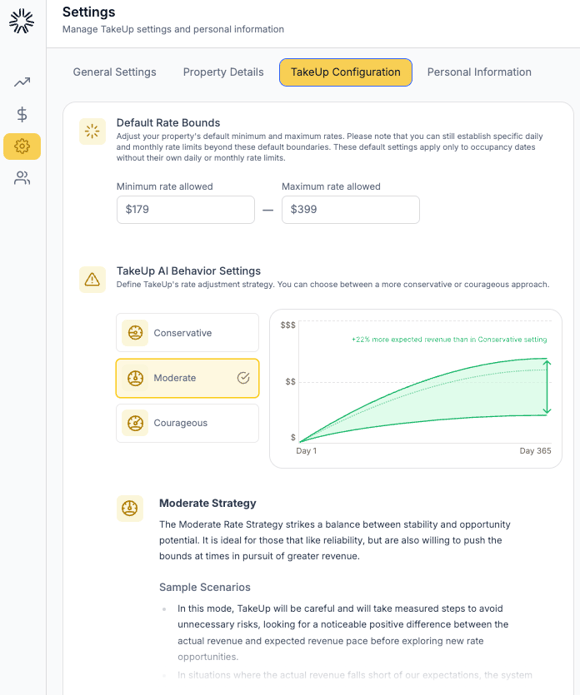Click the 'Maximum rate allowed' label
Viewport: 580px width, 695px height.
point(331,187)
